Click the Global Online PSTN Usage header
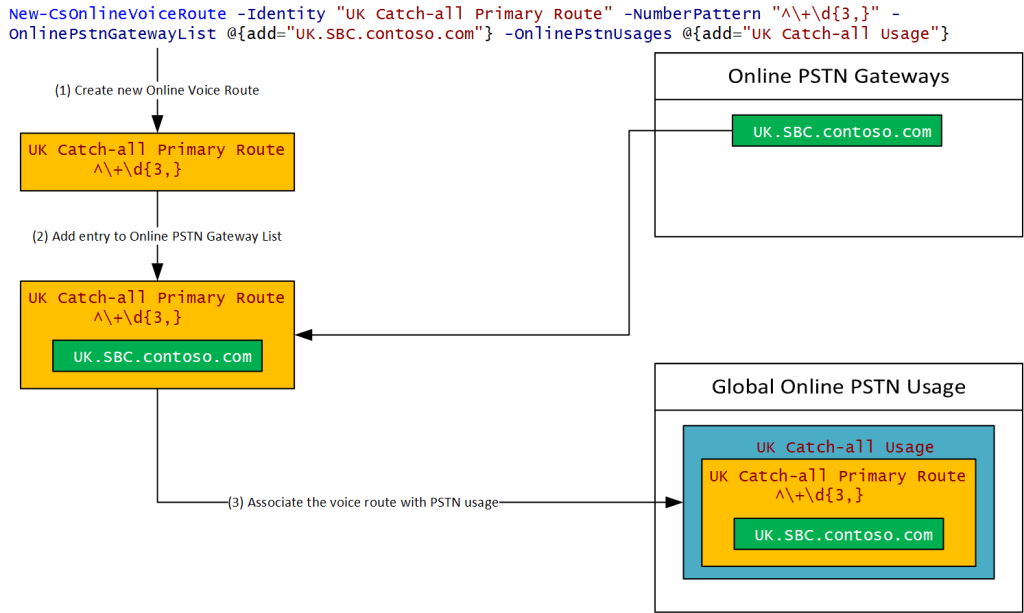This screenshot has width=1024, height=613. [838, 386]
